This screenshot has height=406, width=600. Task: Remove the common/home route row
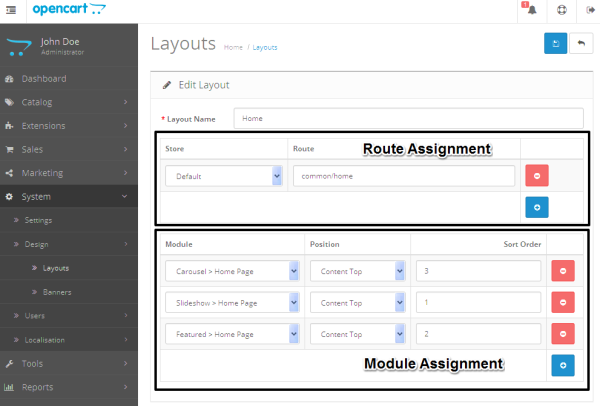[x=536, y=176]
